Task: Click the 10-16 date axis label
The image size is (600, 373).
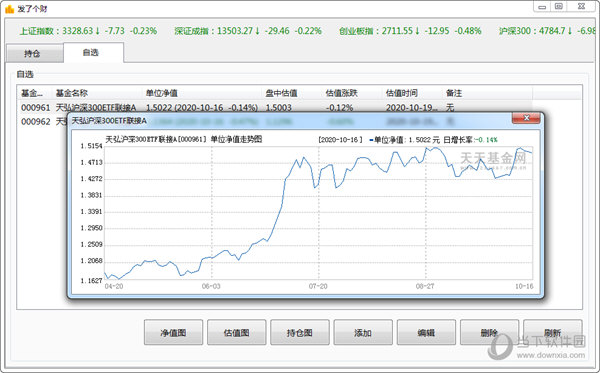Action: (524, 286)
